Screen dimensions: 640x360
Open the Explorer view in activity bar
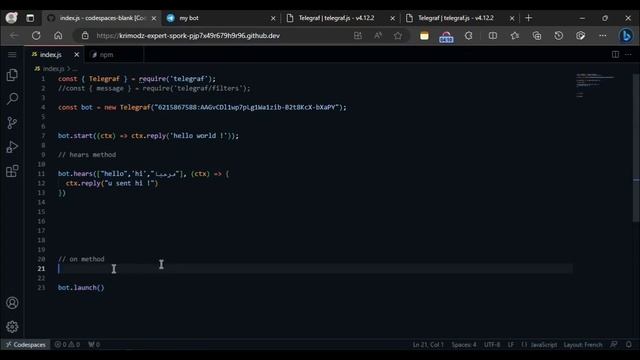pos(12,75)
